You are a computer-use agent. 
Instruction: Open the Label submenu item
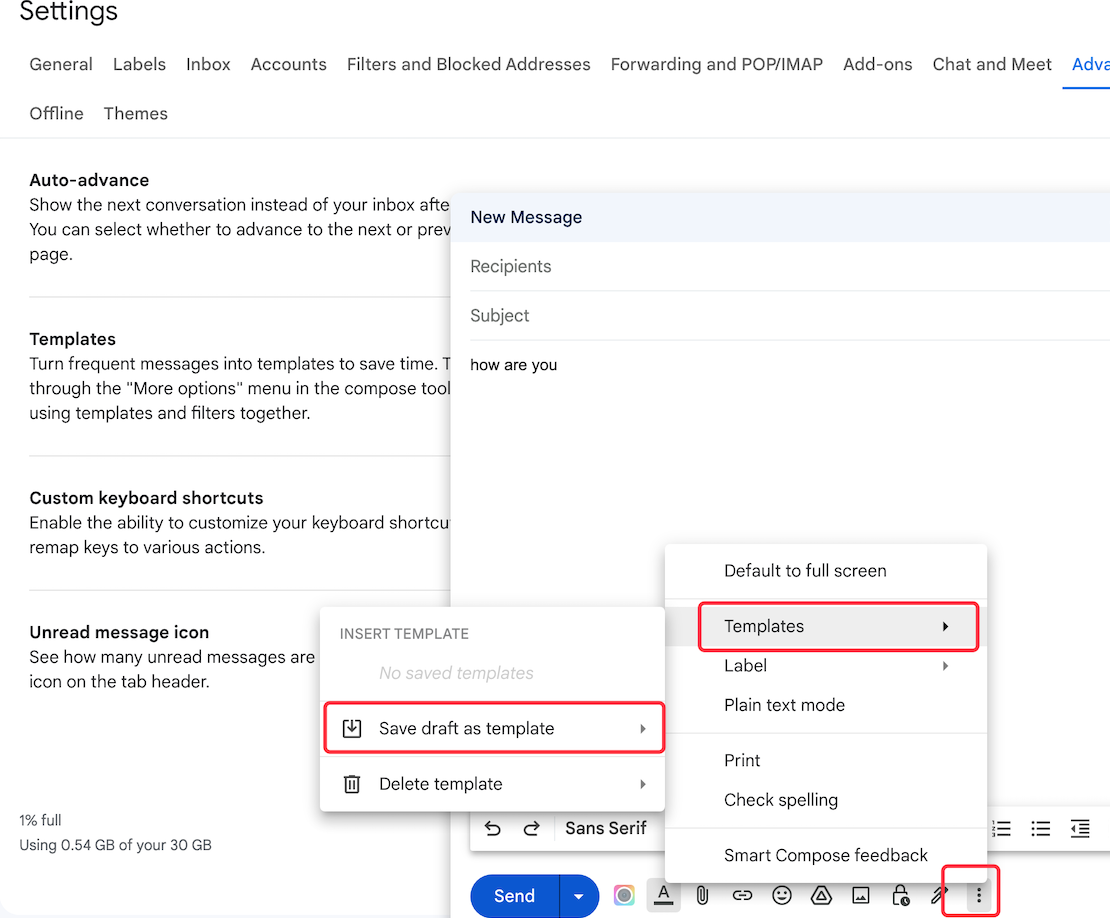tap(825, 665)
